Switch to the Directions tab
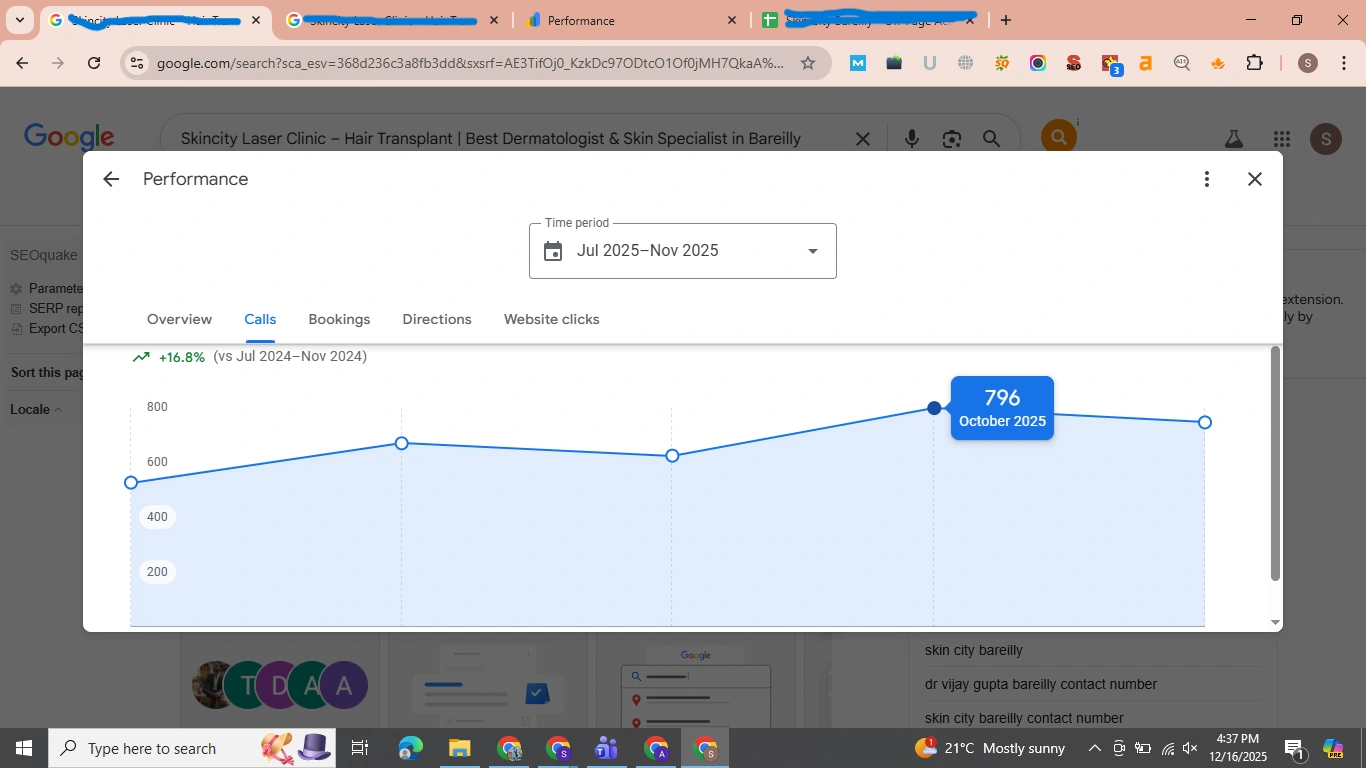The height and width of the screenshot is (768, 1366). tap(437, 320)
